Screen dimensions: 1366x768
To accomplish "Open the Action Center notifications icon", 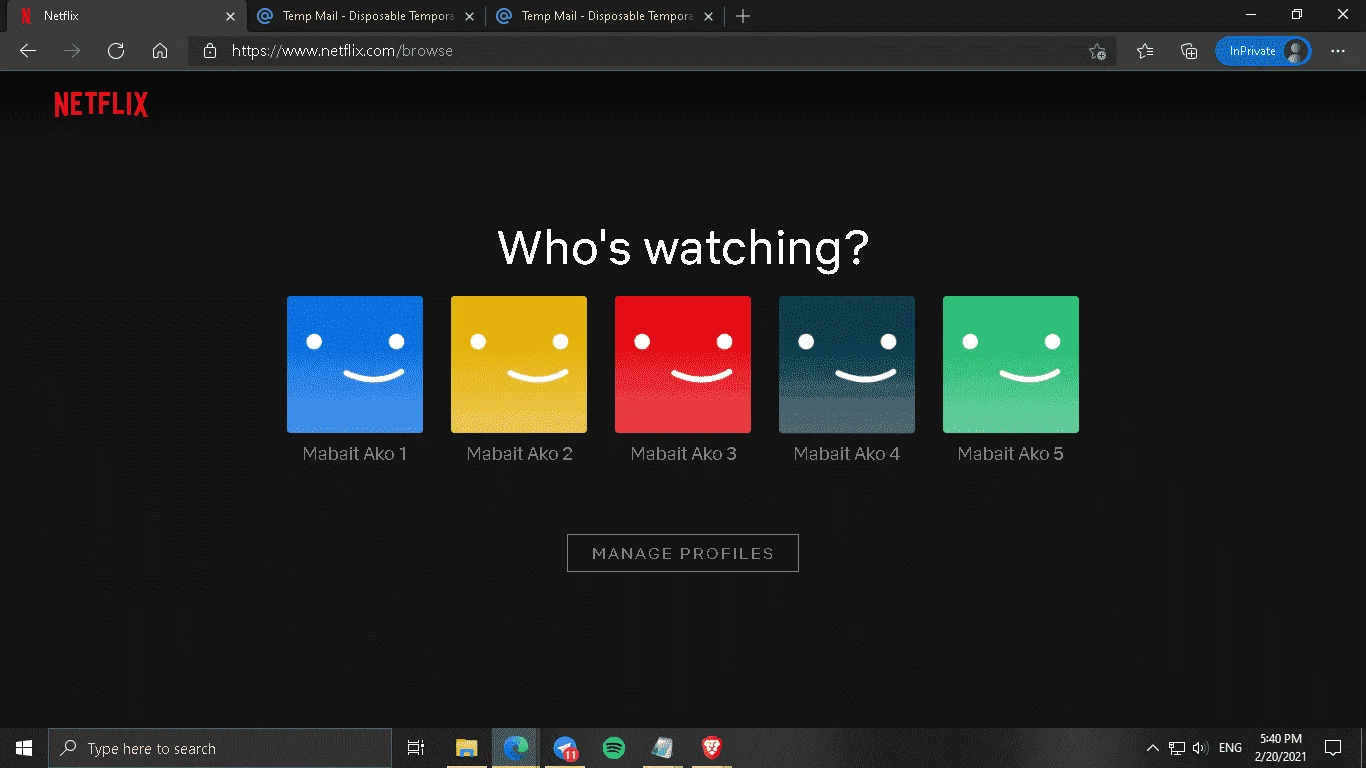I will click(1333, 748).
